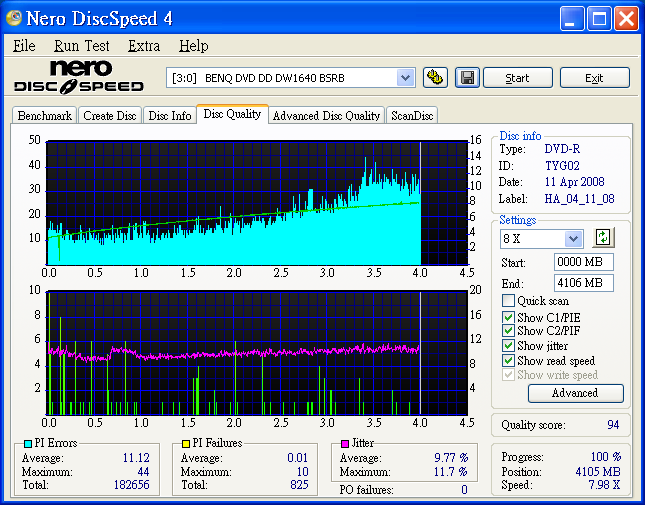Click the Position value 4105 MB
The image size is (645, 505).
598,471
